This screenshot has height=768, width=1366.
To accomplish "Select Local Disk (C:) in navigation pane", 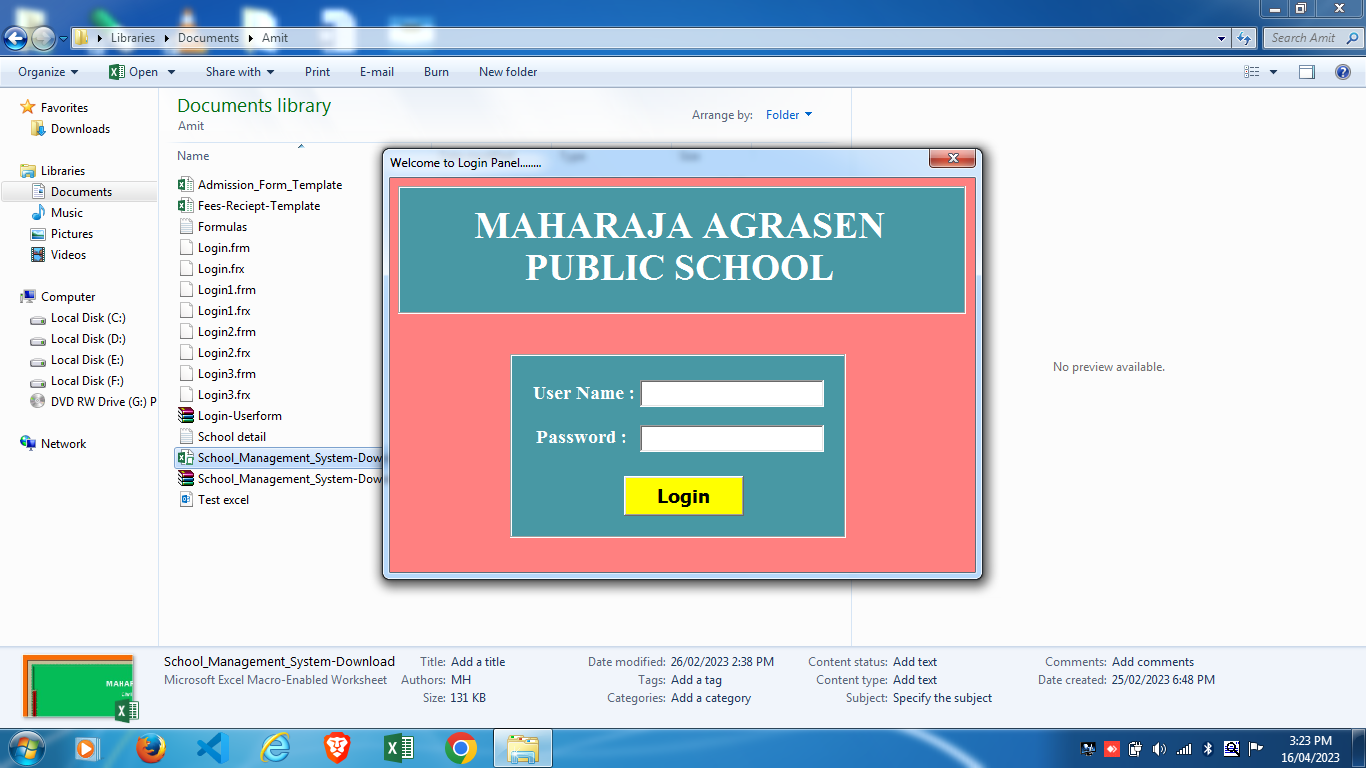I will (x=88, y=318).
